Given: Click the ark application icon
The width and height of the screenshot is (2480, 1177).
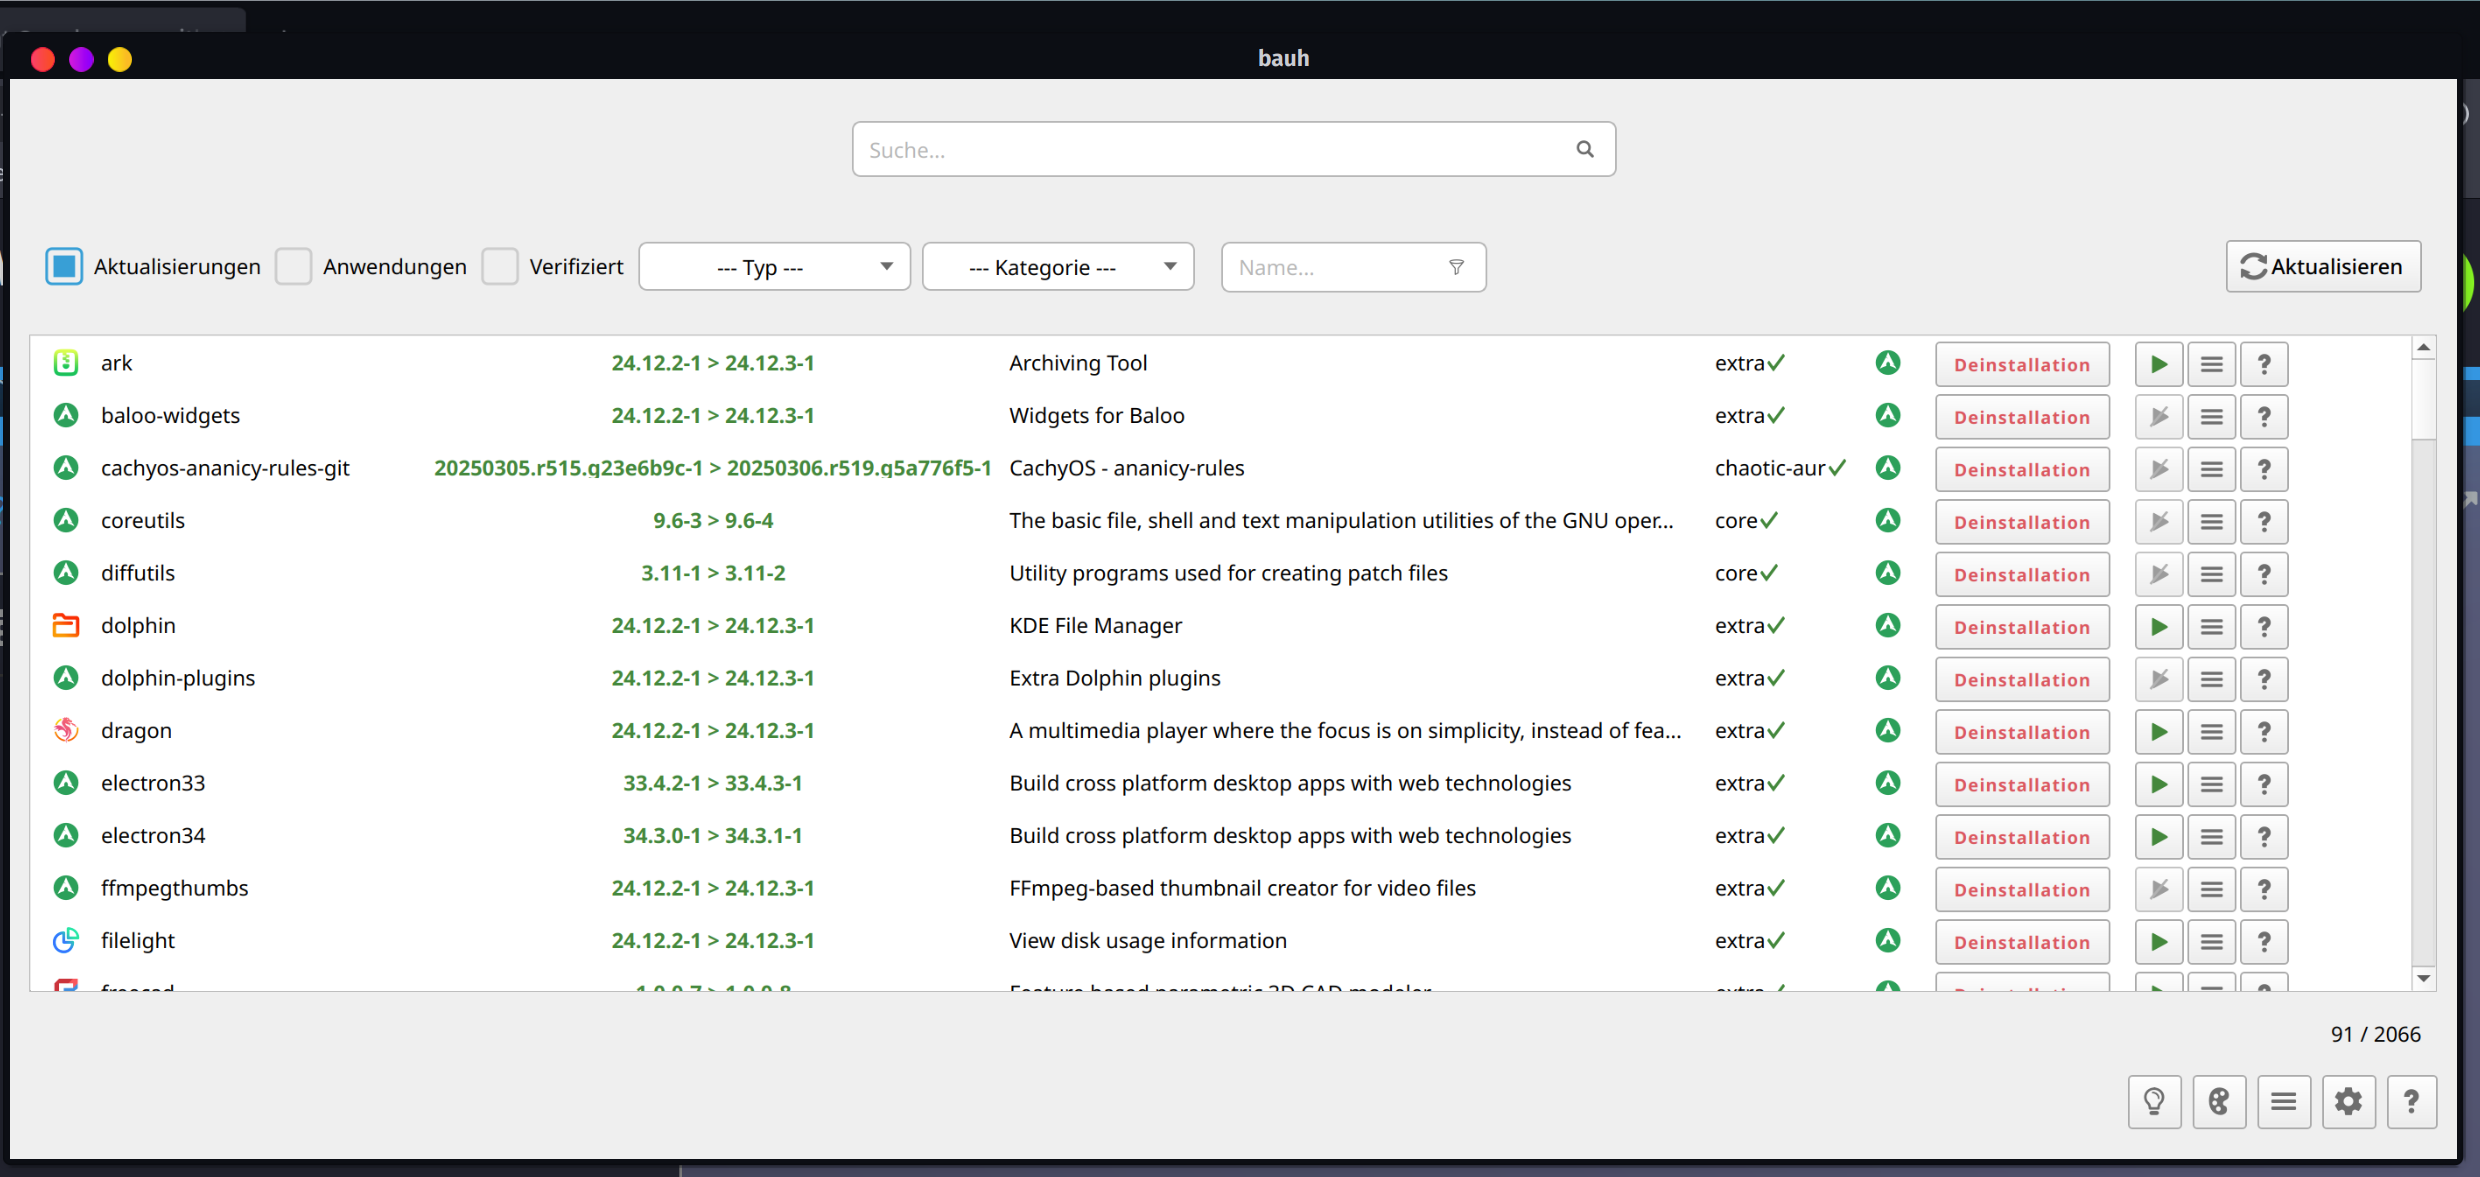Looking at the screenshot, I should 66,363.
